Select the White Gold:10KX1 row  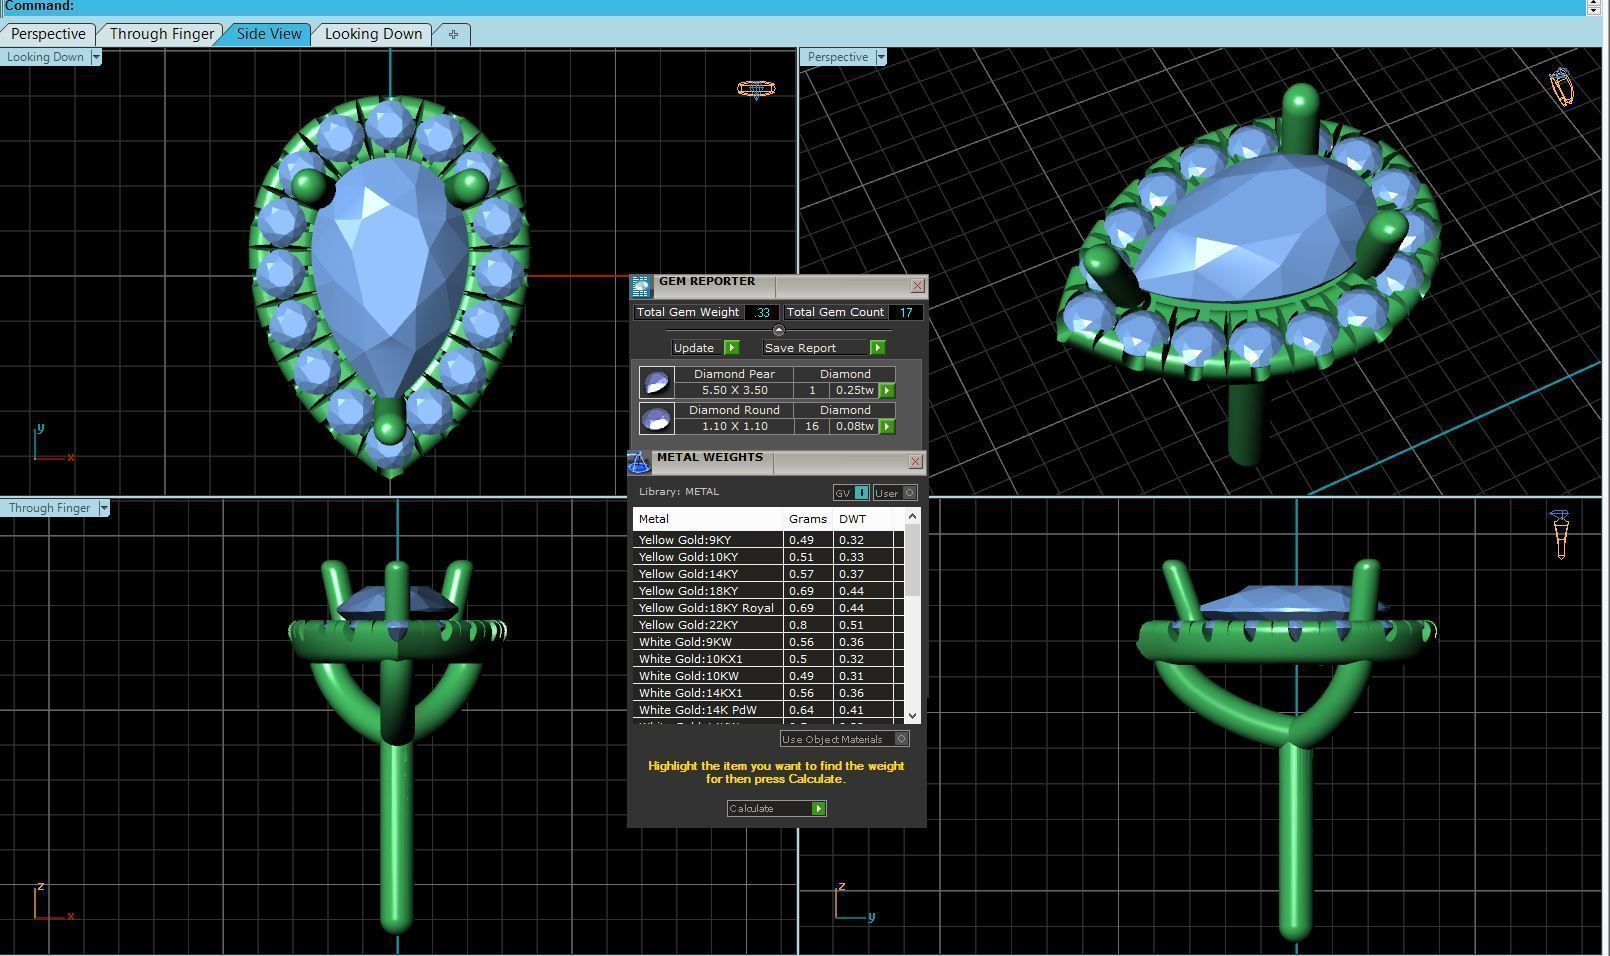click(x=768, y=659)
